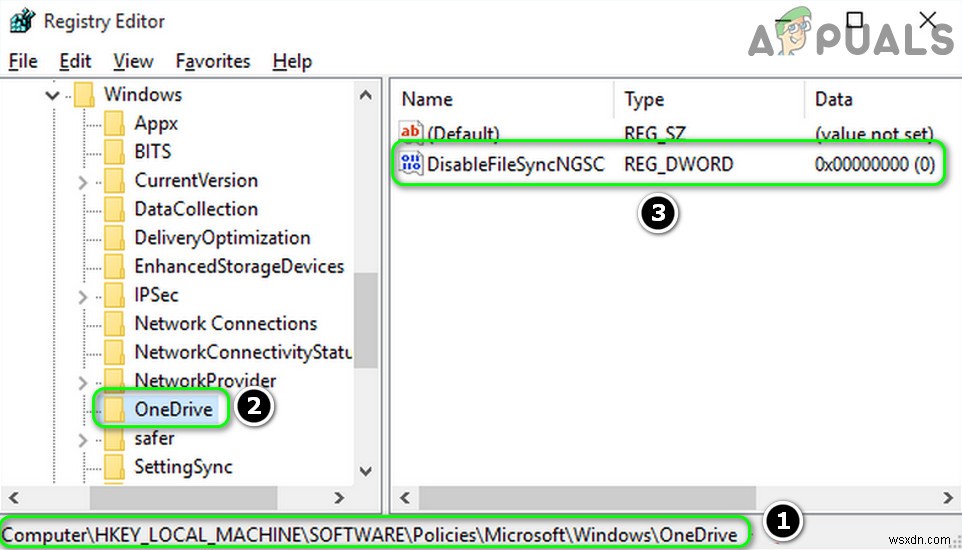Click the SettingSync folder icon
This screenshot has width=962, height=550.
point(114,467)
